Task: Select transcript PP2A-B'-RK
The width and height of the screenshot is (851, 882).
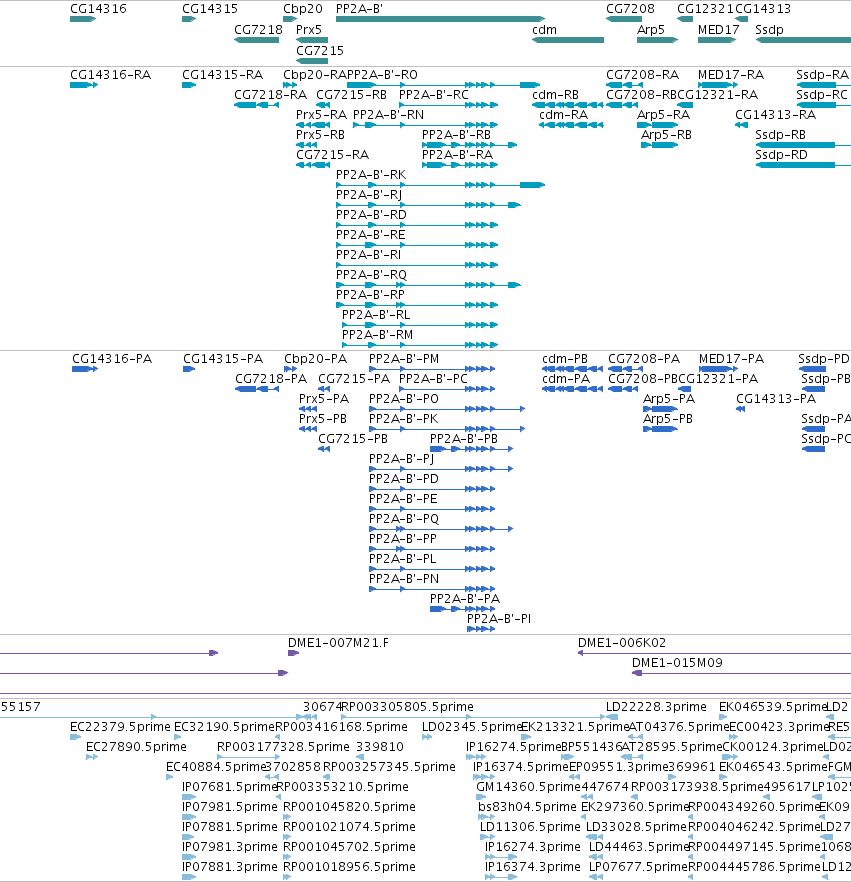Action: (441, 185)
